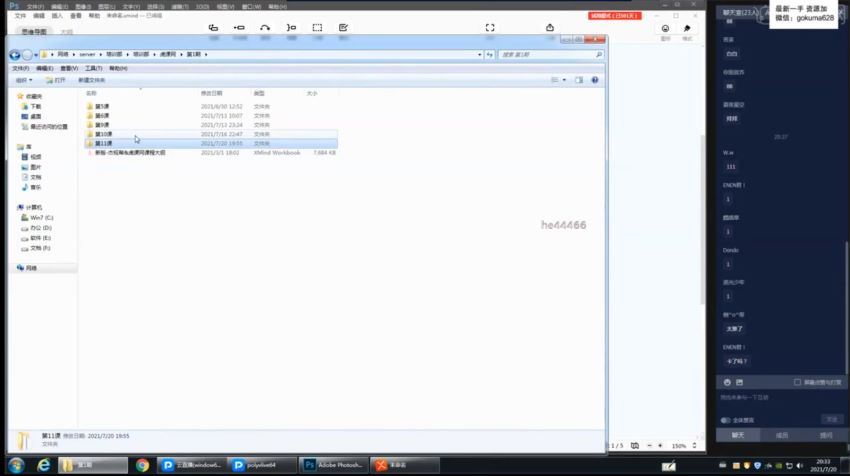
Task: Open the 工具(T) menu
Action: [x=93, y=68]
